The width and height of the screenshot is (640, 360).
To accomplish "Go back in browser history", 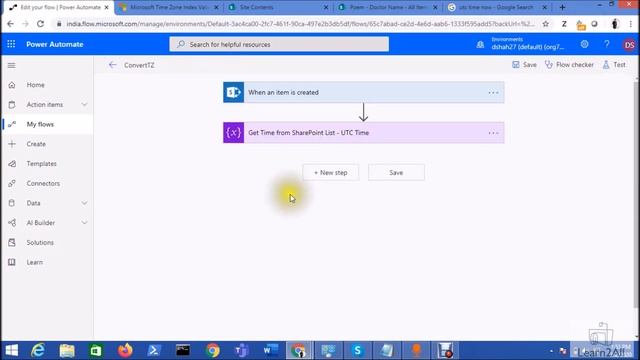I will (10, 24).
